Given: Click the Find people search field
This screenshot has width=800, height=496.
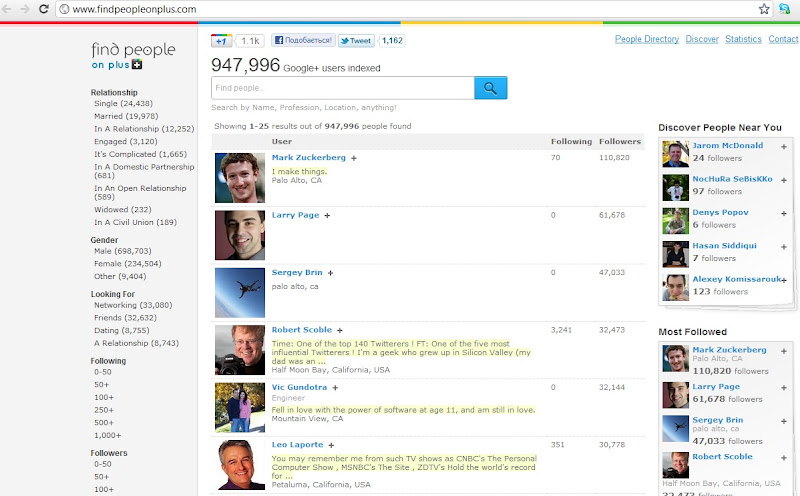Looking at the screenshot, I should [343, 88].
